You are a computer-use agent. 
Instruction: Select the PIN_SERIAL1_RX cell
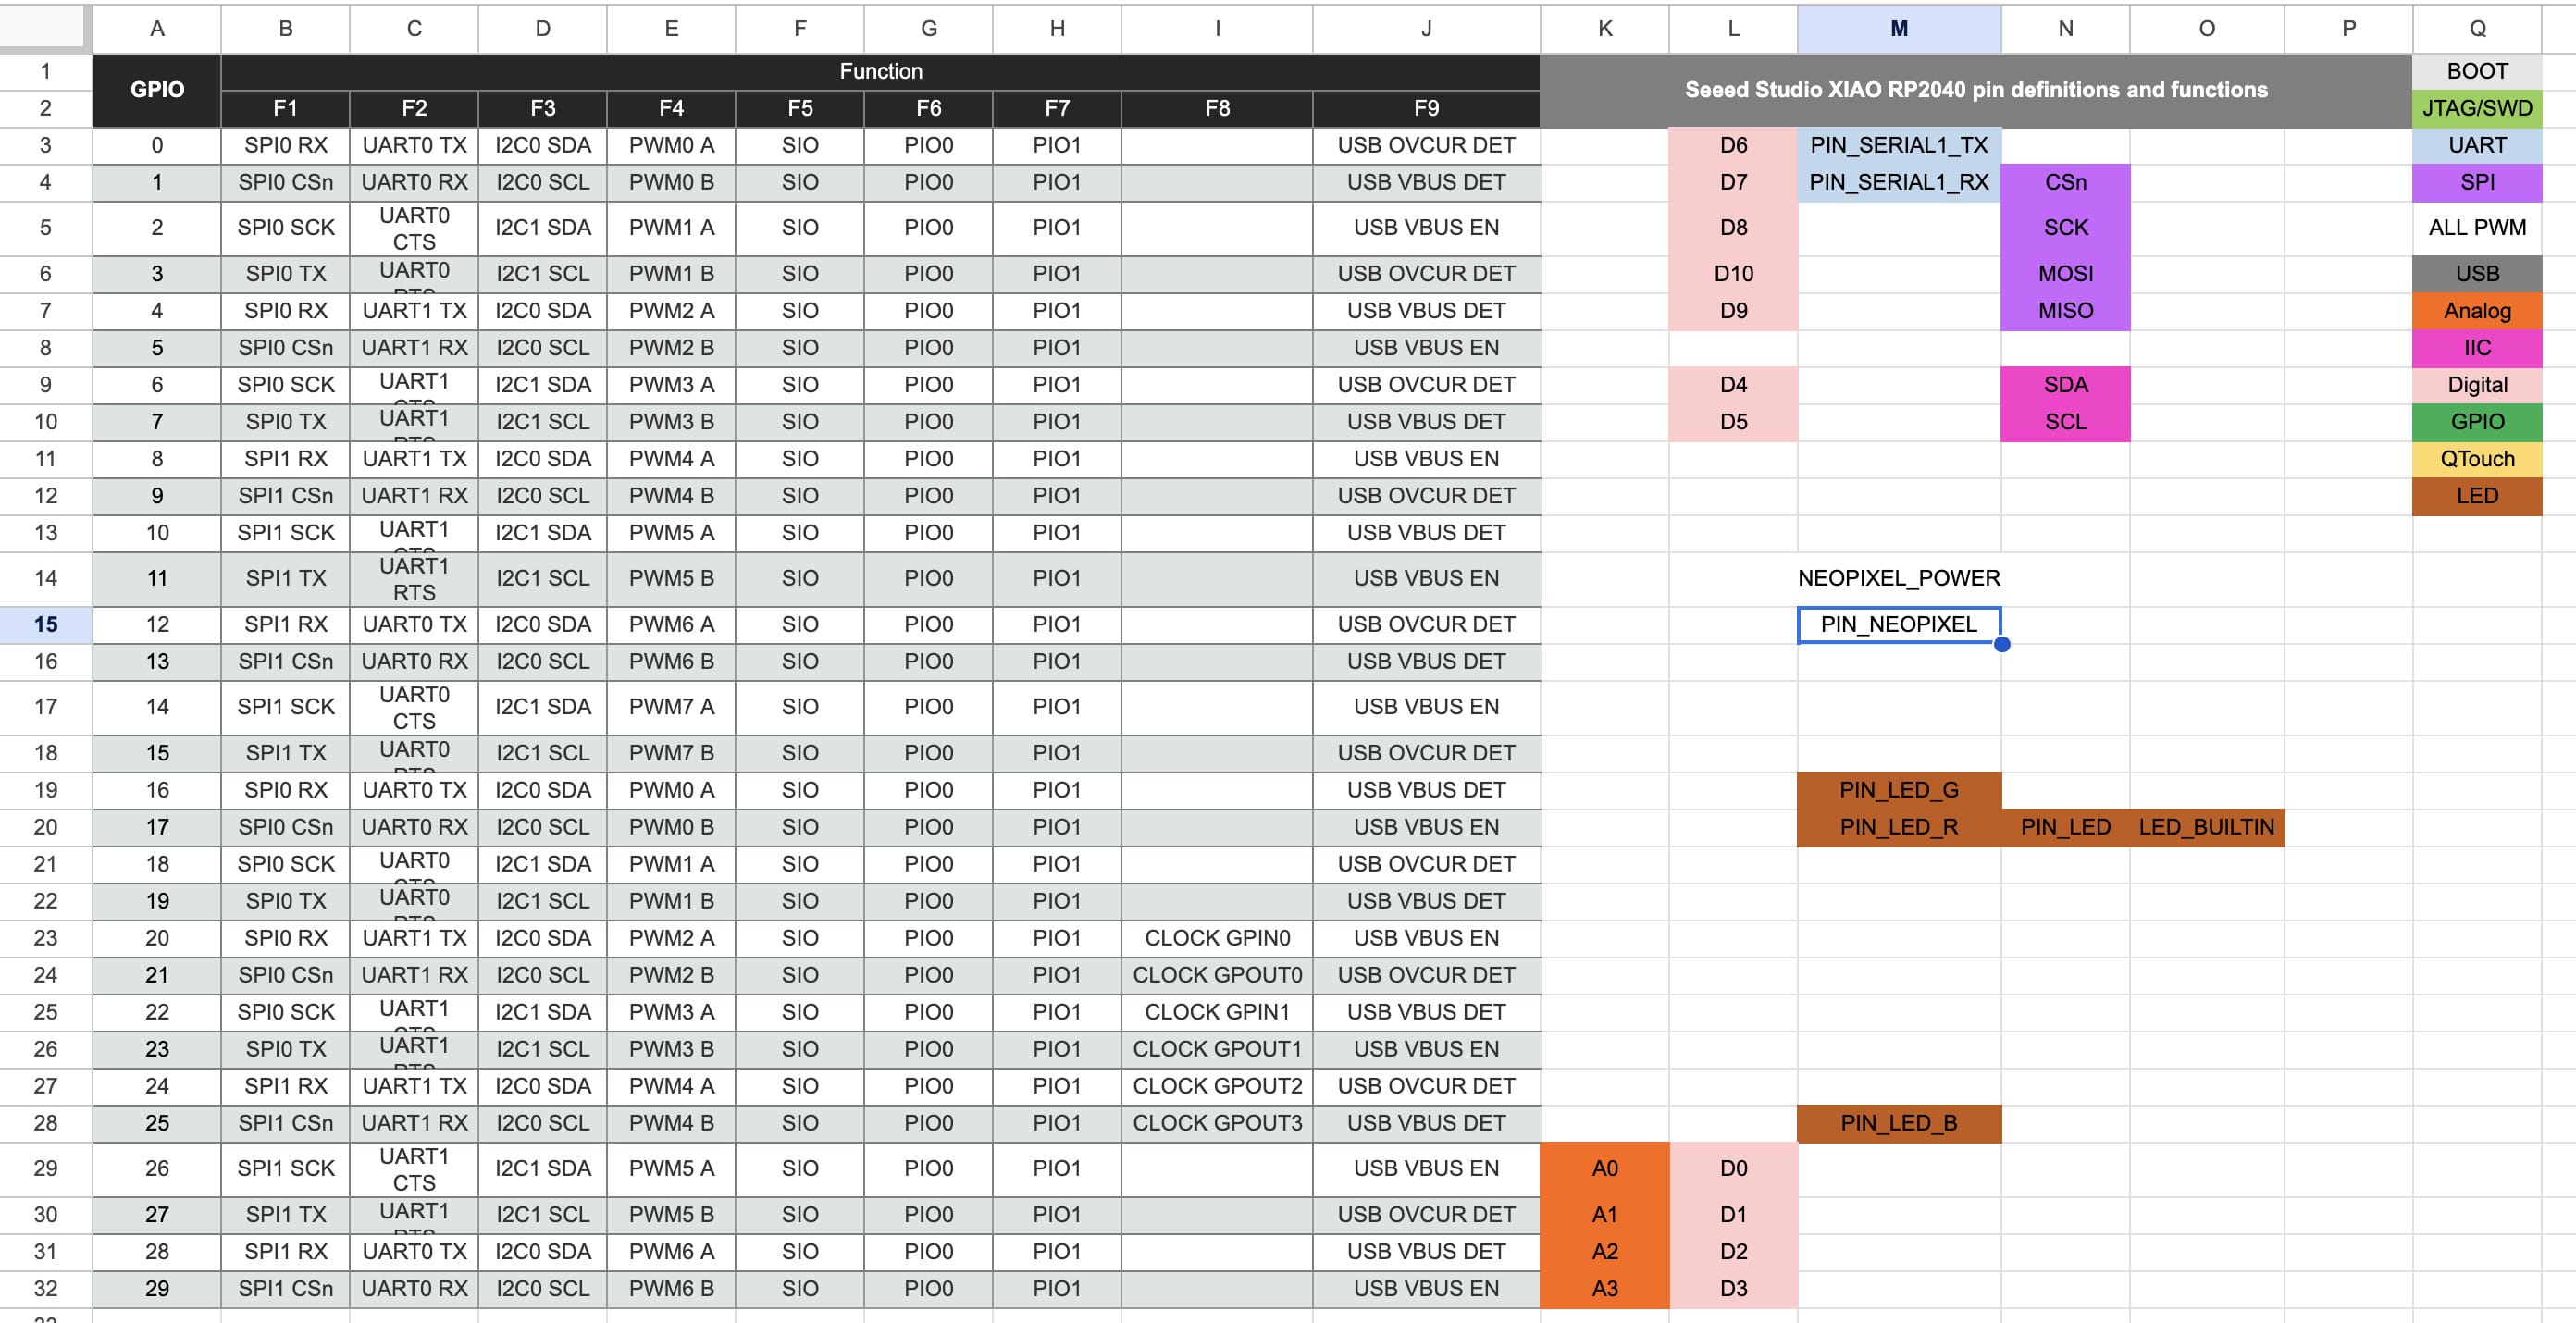(x=1898, y=183)
